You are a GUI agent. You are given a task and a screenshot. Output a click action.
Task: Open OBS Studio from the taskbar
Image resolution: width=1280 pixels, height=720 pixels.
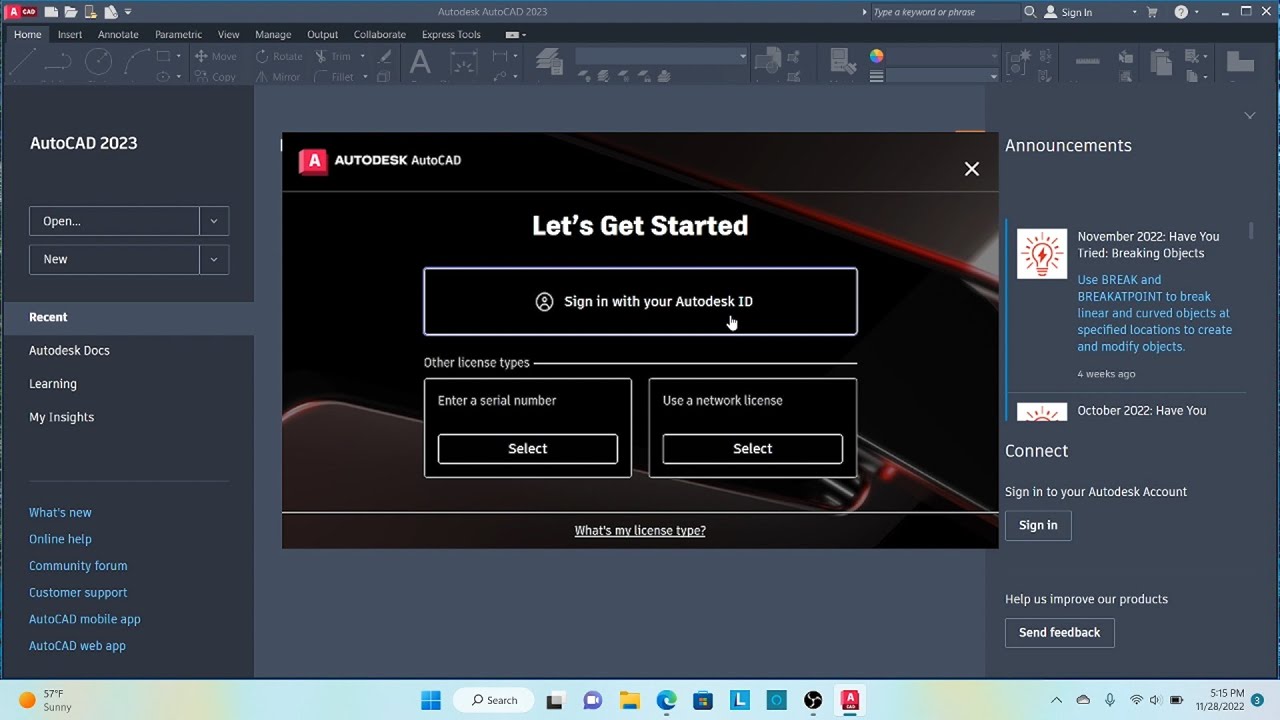tap(813, 700)
